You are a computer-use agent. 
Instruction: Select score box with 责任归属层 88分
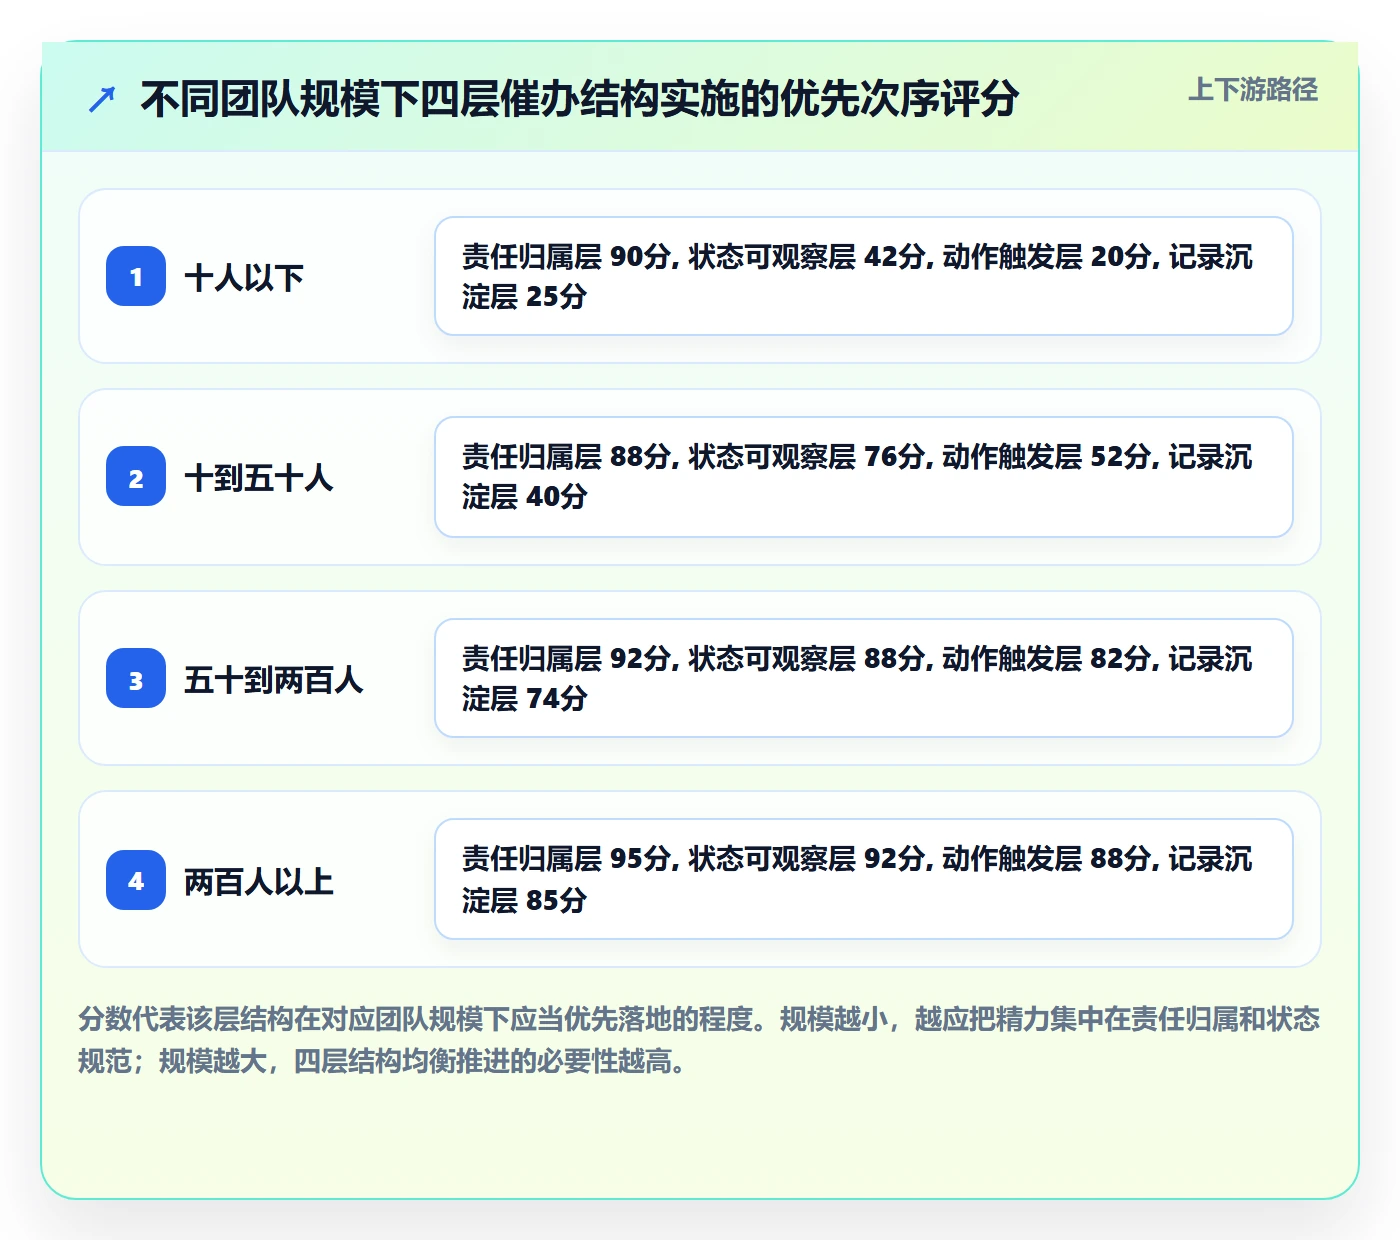864,477
